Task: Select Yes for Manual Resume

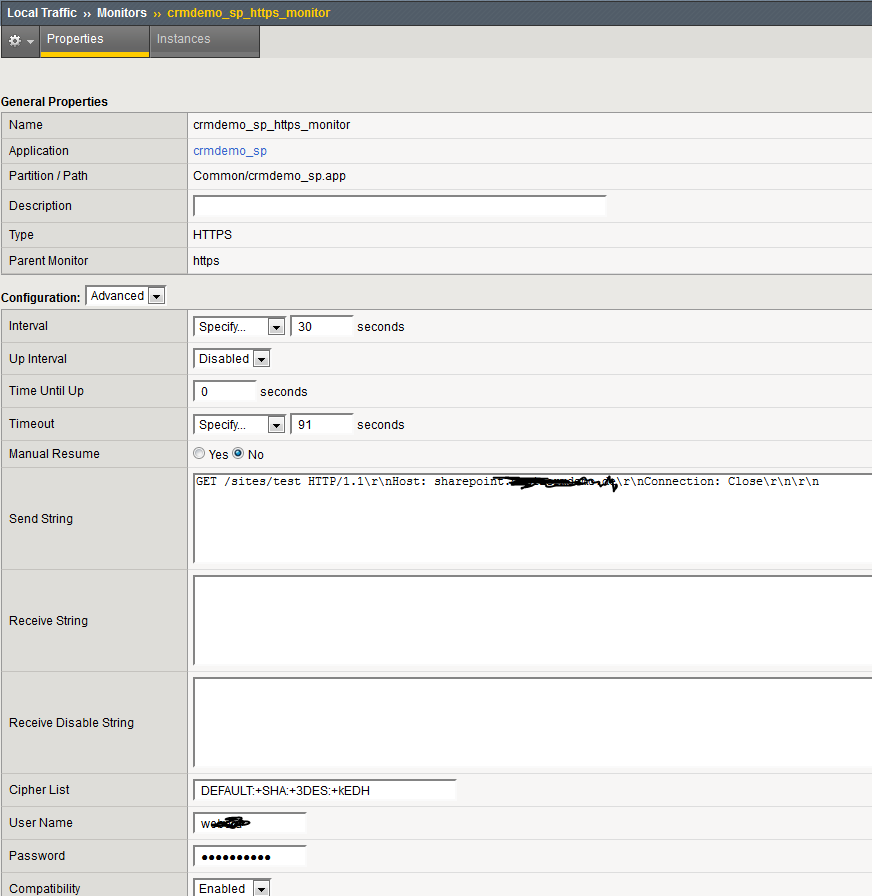Action: (x=199, y=454)
